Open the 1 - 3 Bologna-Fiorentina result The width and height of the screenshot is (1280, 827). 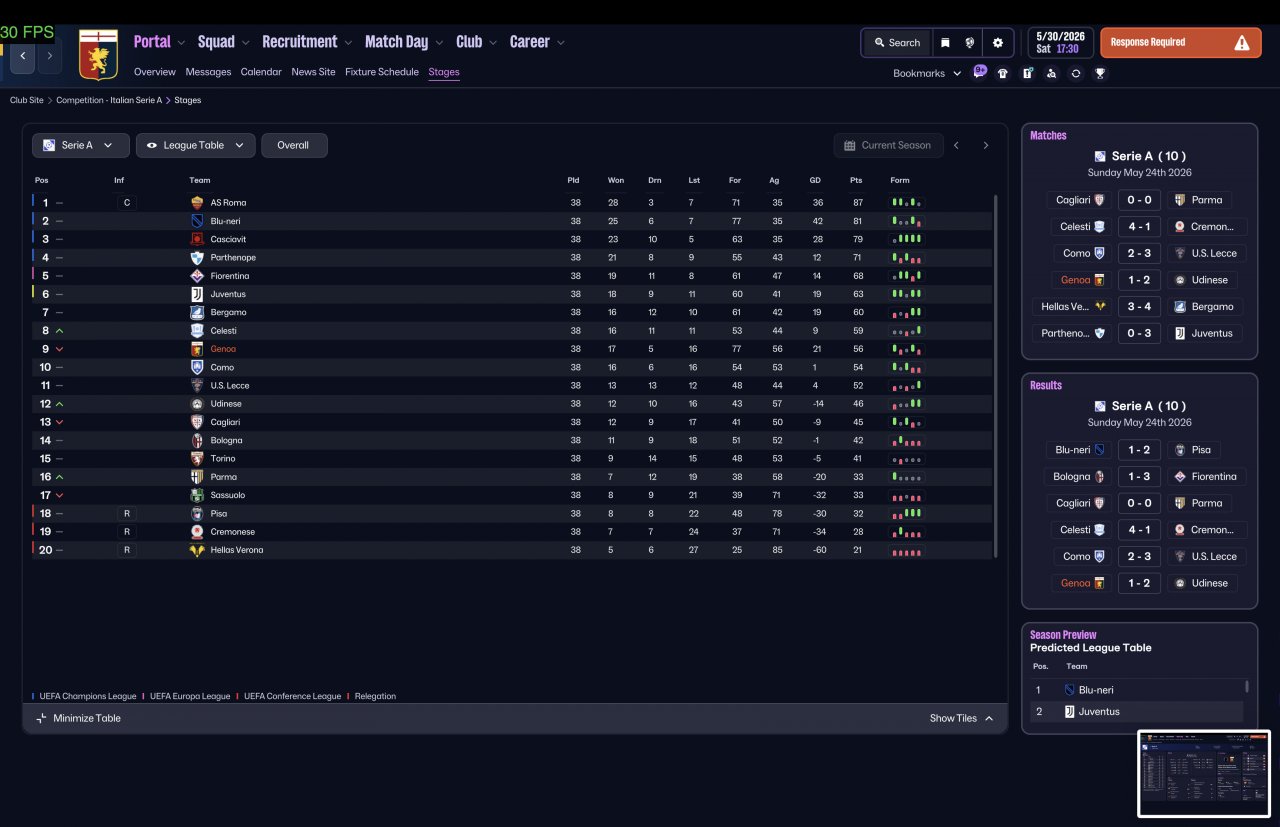(1139, 477)
